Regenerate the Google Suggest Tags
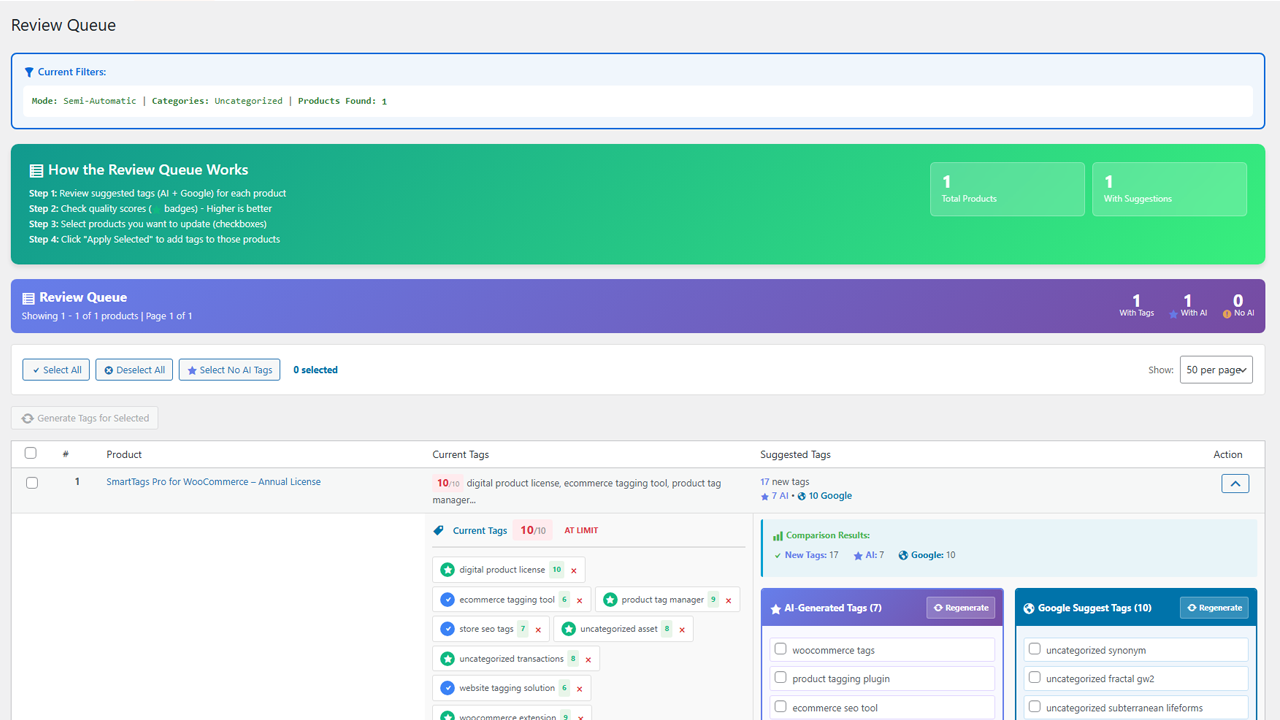This screenshot has width=1280, height=720. (x=1214, y=607)
